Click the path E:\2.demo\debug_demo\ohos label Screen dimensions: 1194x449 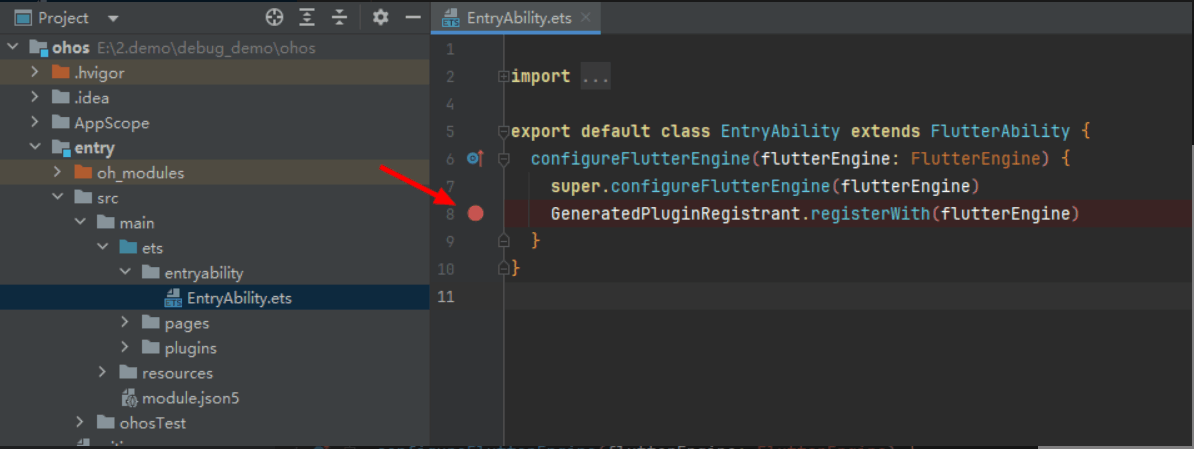[206, 48]
